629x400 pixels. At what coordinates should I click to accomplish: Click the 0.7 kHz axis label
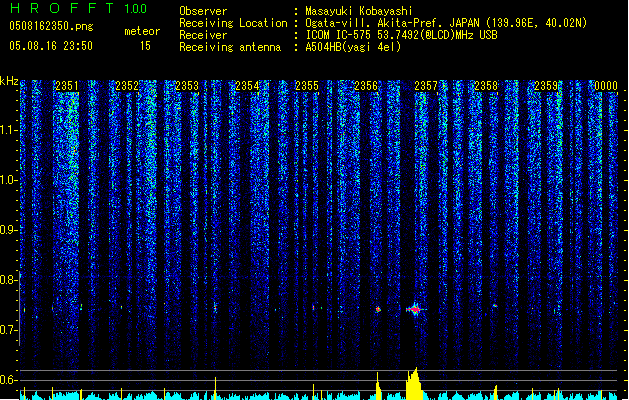(8, 330)
